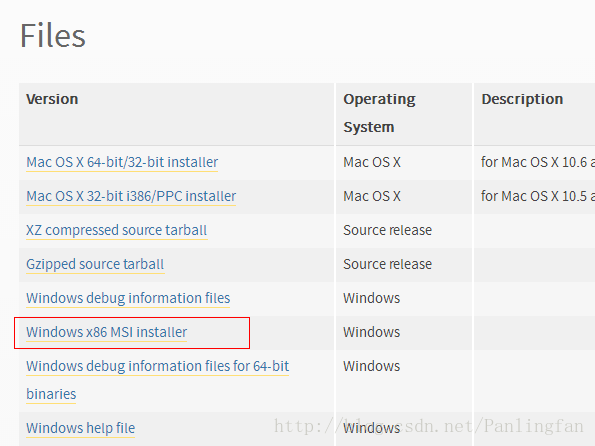Screen dimensions: 595x446
Task: Click Source release cell for Gzipped tarball row
Action: 387,264
